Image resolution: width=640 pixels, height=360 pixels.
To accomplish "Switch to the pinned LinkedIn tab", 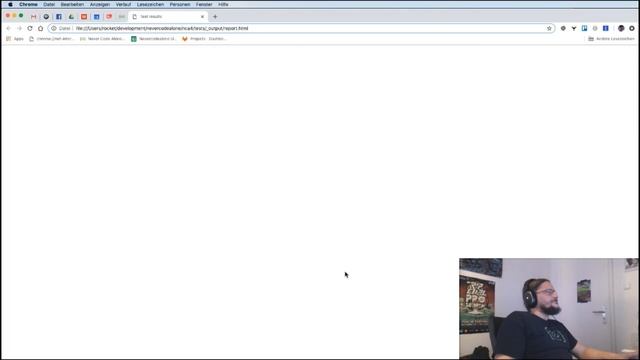I will [x=97, y=17].
